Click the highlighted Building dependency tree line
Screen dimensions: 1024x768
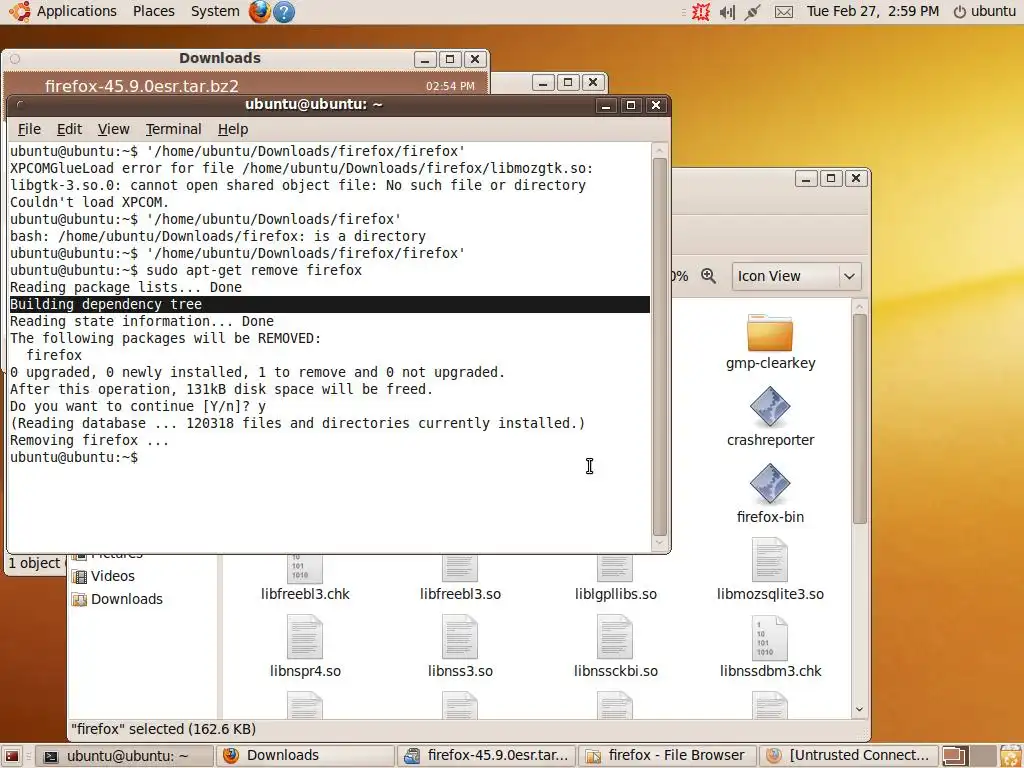coord(330,304)
